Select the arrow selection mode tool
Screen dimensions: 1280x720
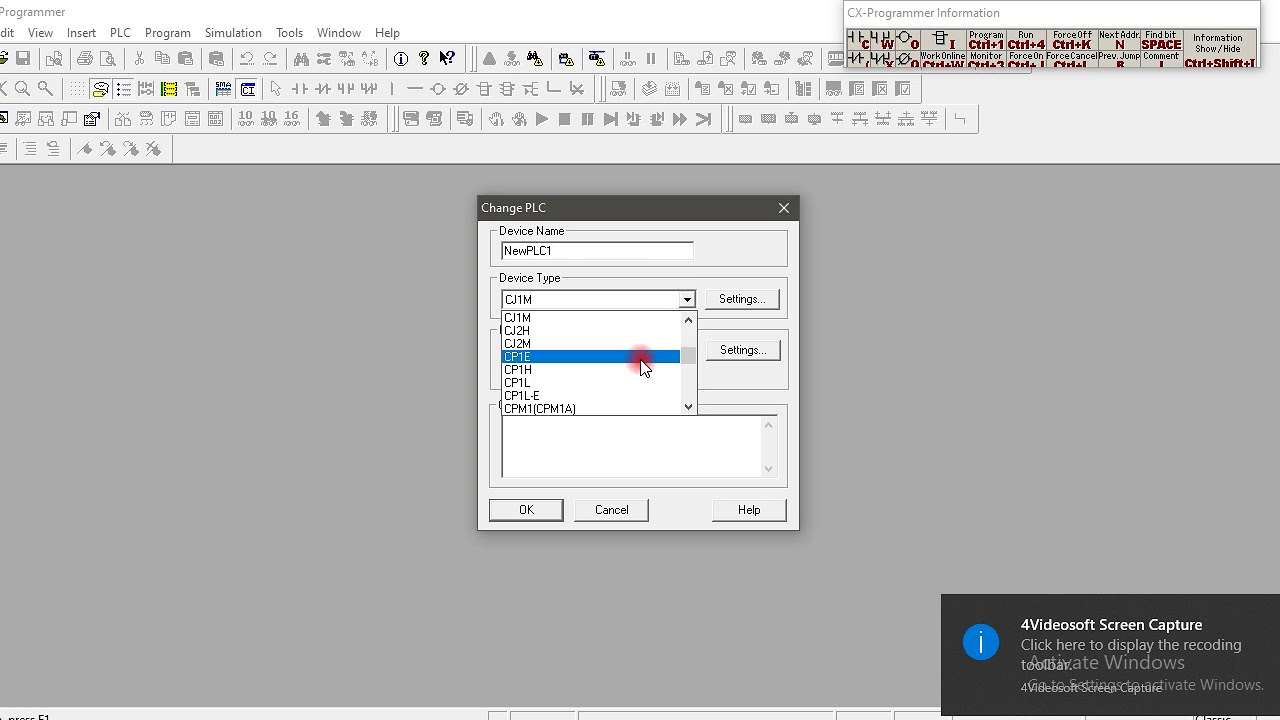276,89
